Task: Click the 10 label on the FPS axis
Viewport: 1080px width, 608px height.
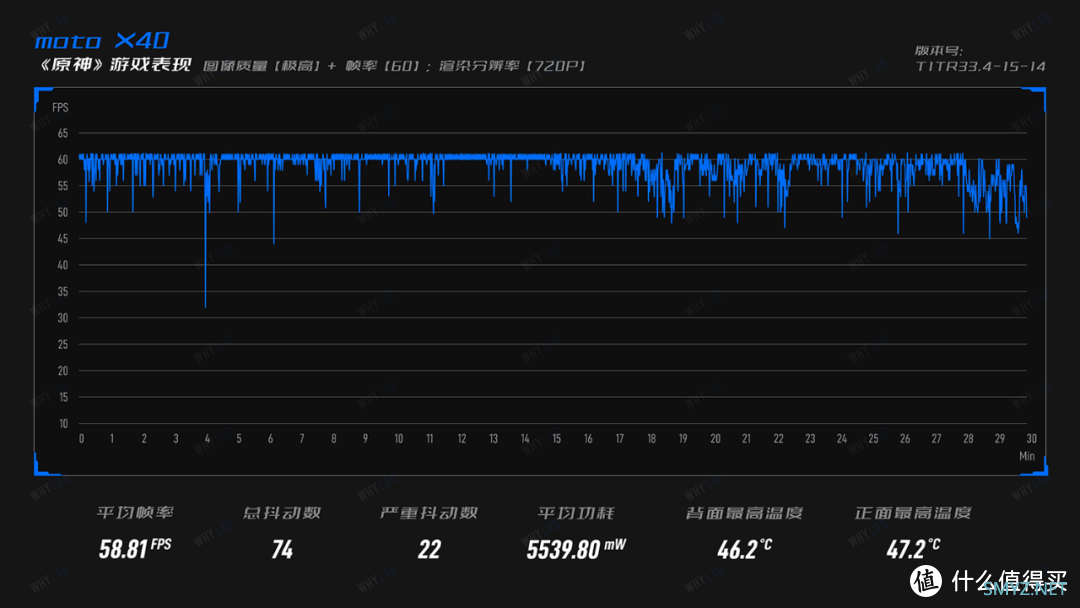Action: pyautogui.click(x=62, y=423)
